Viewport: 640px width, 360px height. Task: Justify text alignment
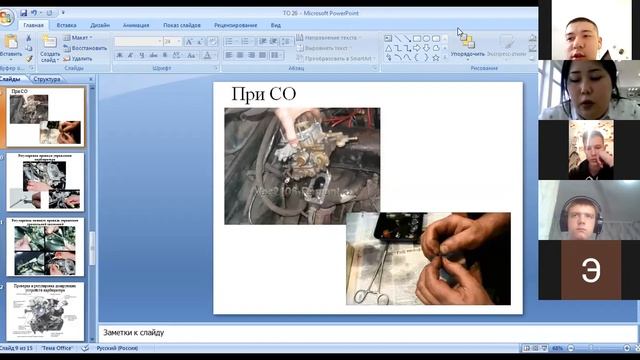(x=263, y=55)
